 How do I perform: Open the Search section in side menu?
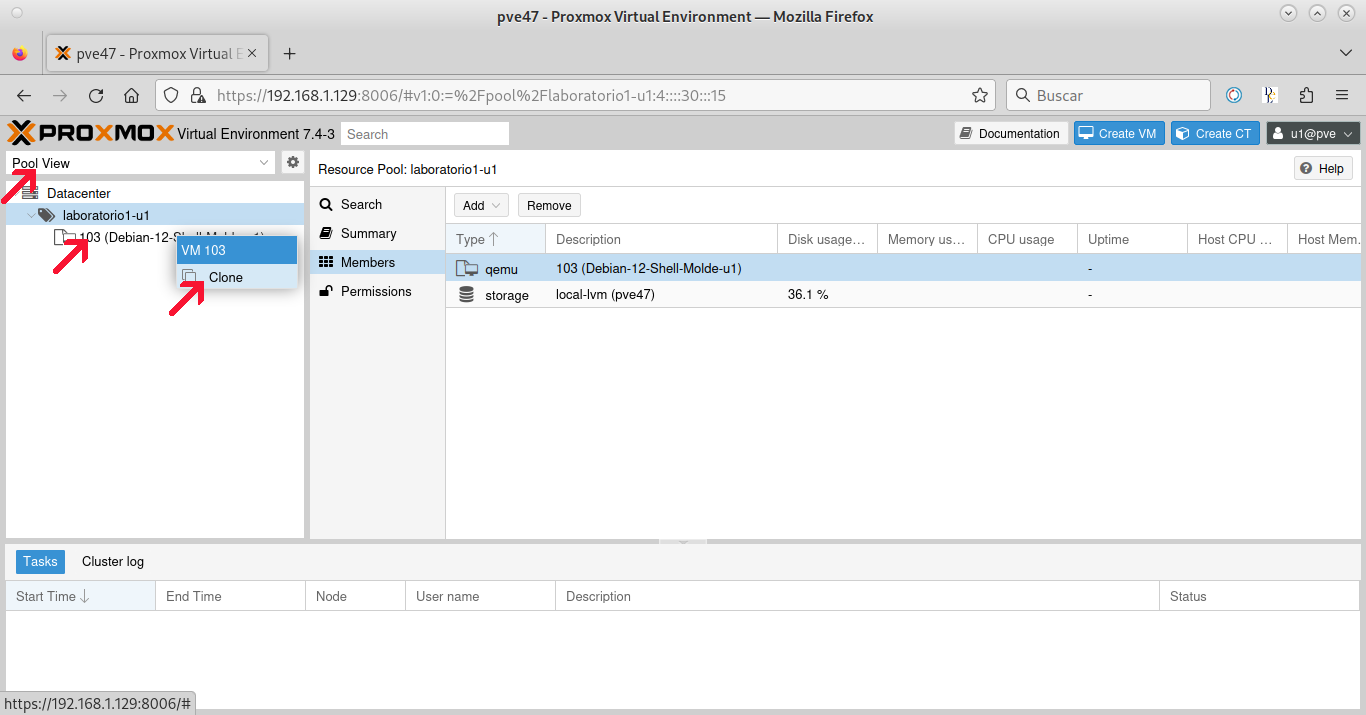377,204
